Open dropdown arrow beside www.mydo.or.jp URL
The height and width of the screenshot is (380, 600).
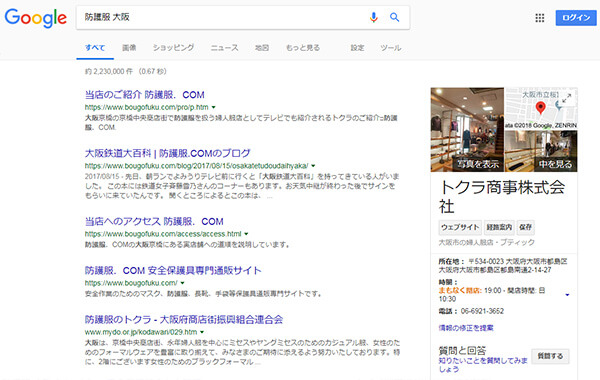click(202, 332)
